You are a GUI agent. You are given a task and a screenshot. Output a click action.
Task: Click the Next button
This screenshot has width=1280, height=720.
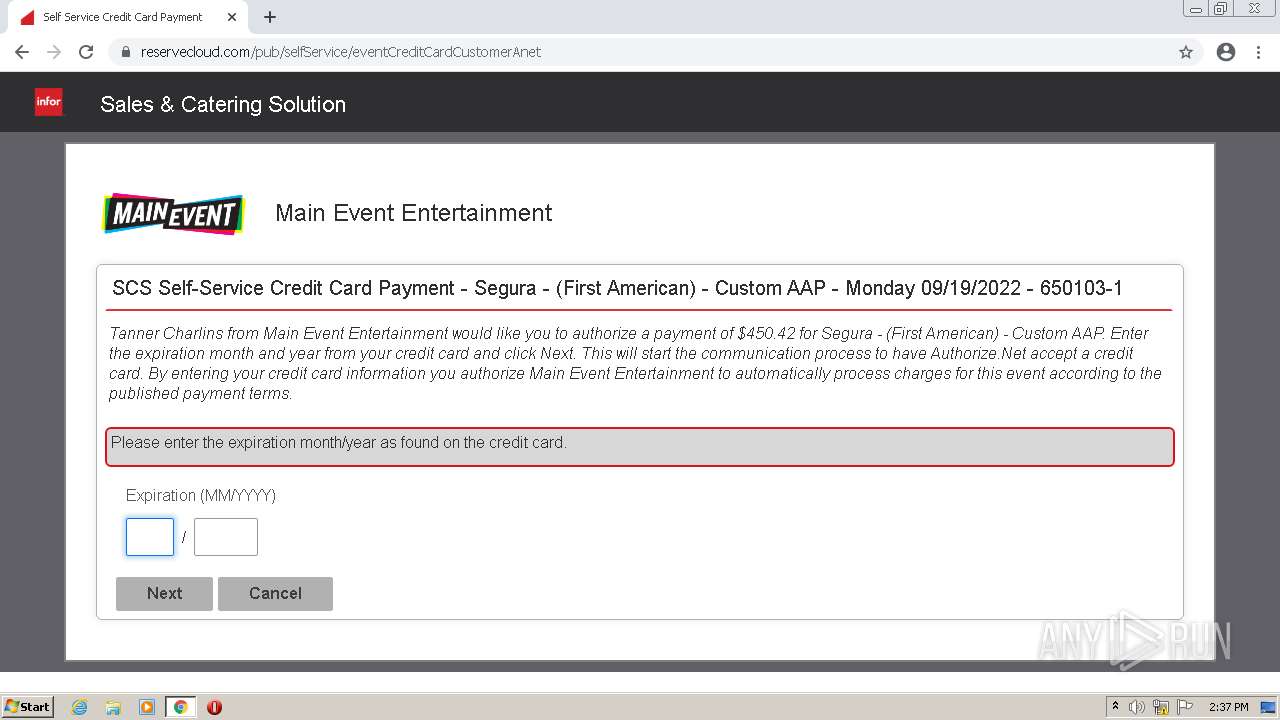pyautogui.click(x=164, y=593)
